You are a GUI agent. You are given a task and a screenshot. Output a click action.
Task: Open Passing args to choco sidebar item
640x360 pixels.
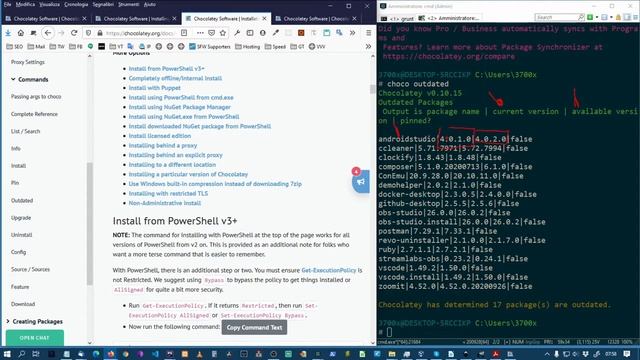click(x=36, y=96)
